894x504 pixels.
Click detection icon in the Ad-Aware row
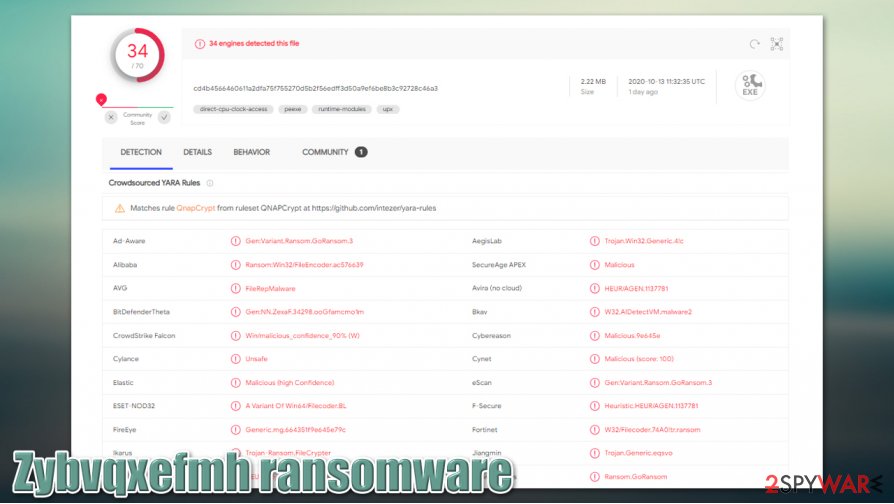point(235,241)
